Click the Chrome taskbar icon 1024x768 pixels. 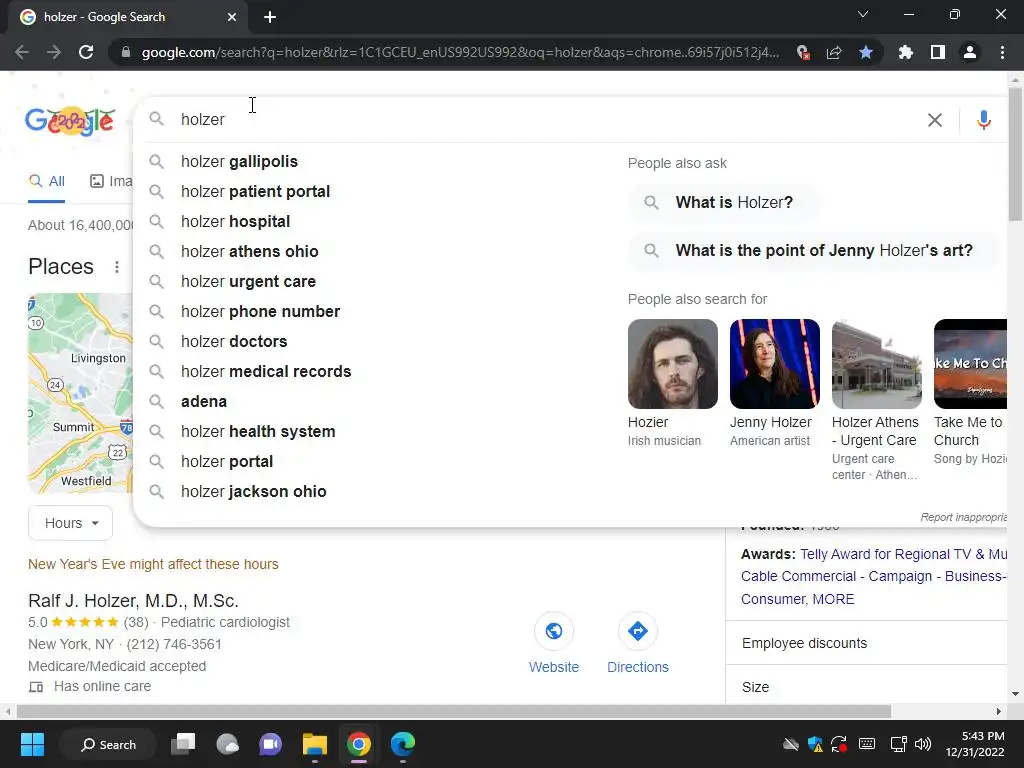(359, 744)
